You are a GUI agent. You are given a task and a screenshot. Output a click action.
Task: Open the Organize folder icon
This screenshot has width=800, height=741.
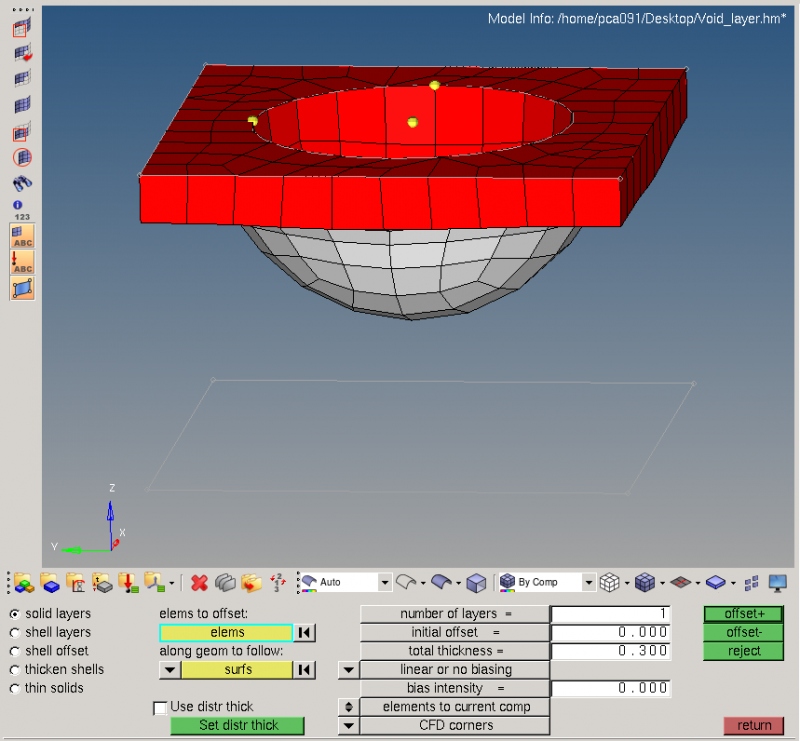pyautogui.click(x=251, y=583)
